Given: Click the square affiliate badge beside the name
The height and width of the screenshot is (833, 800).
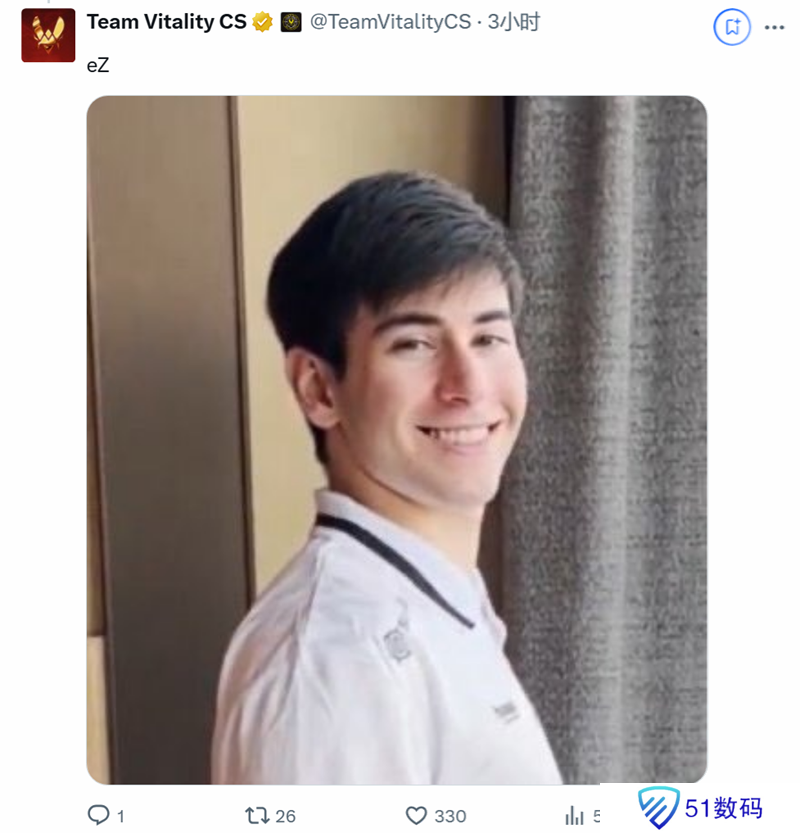Looking at the screenshot, I should (291, 22).
